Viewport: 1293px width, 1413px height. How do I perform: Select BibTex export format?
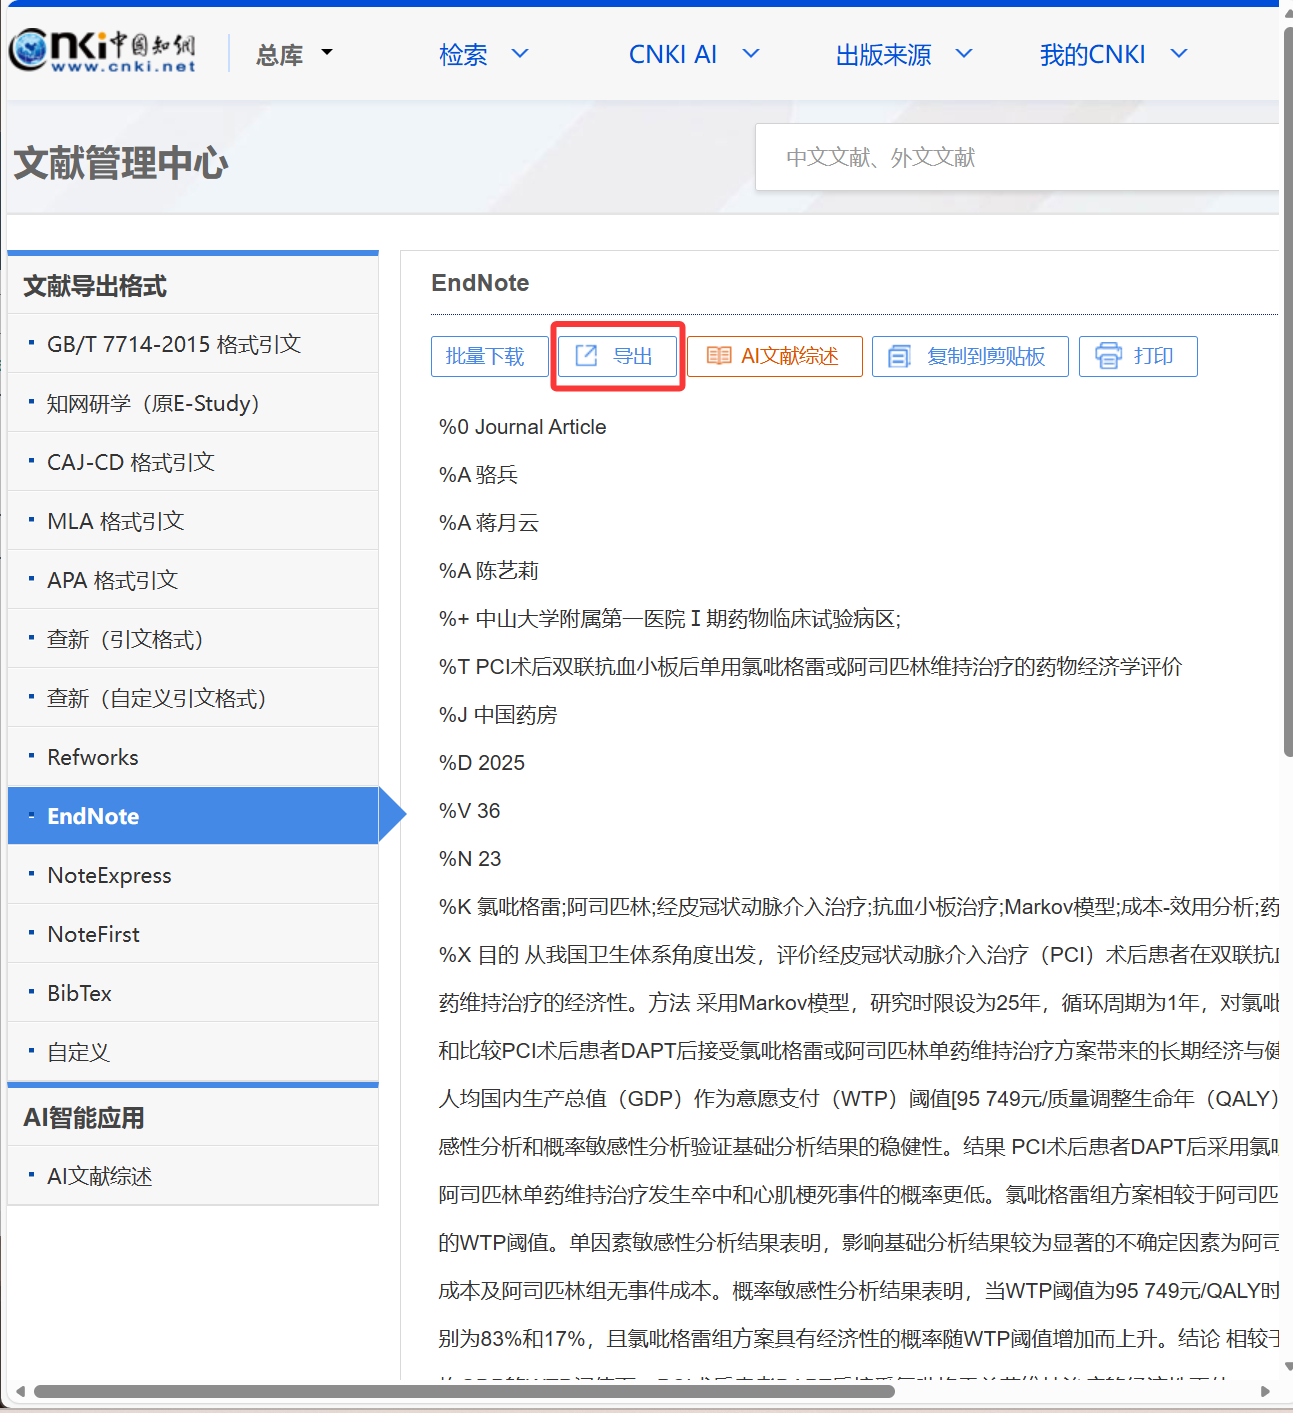point(193,993)
